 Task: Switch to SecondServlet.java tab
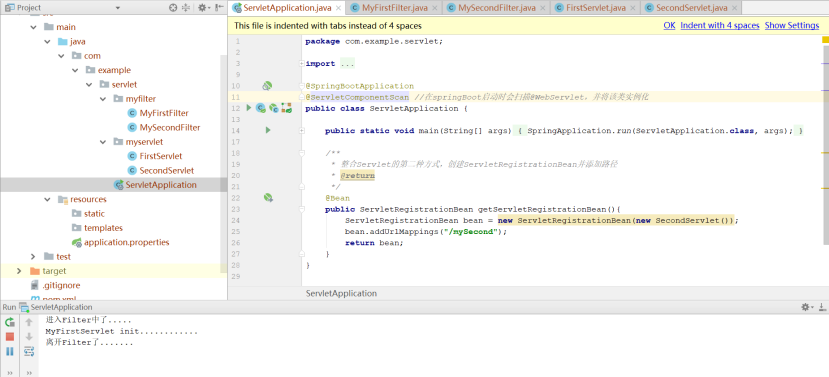[x=690, y=8]
